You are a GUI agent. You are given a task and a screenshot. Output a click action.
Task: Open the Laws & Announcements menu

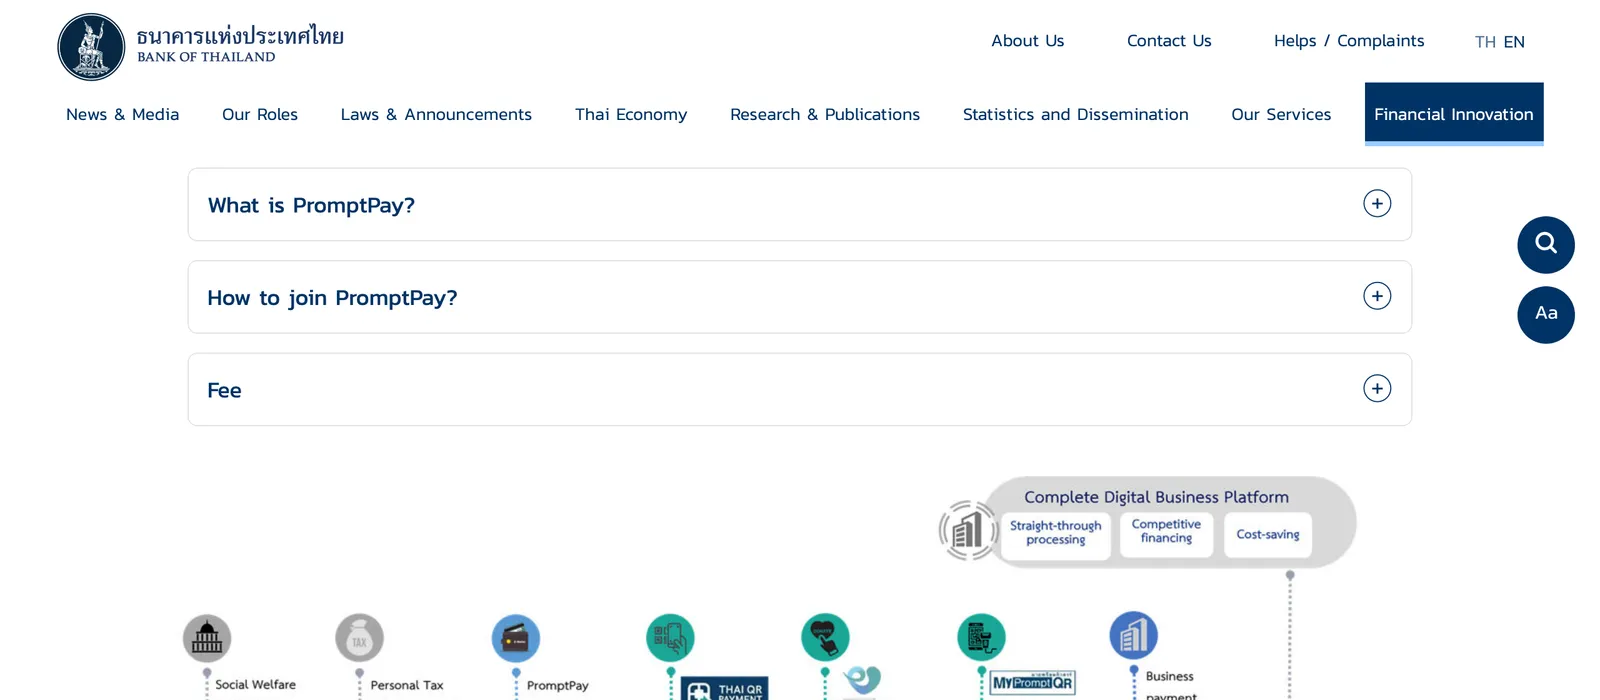436,114
